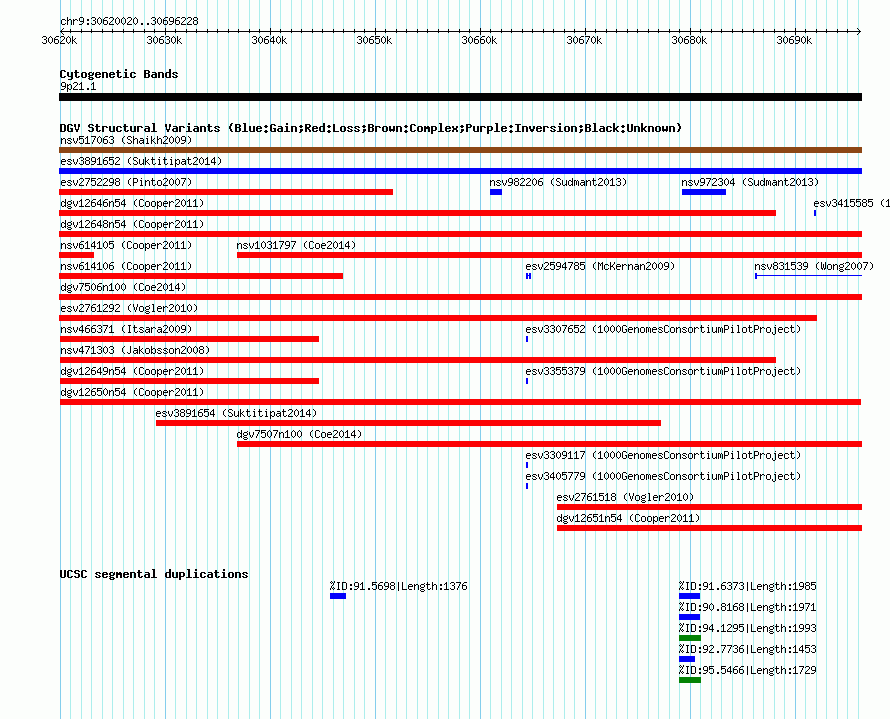Click esv3415585 label near the edge
890x719 pixels.
pyautogui.click(x=851, y=203)
